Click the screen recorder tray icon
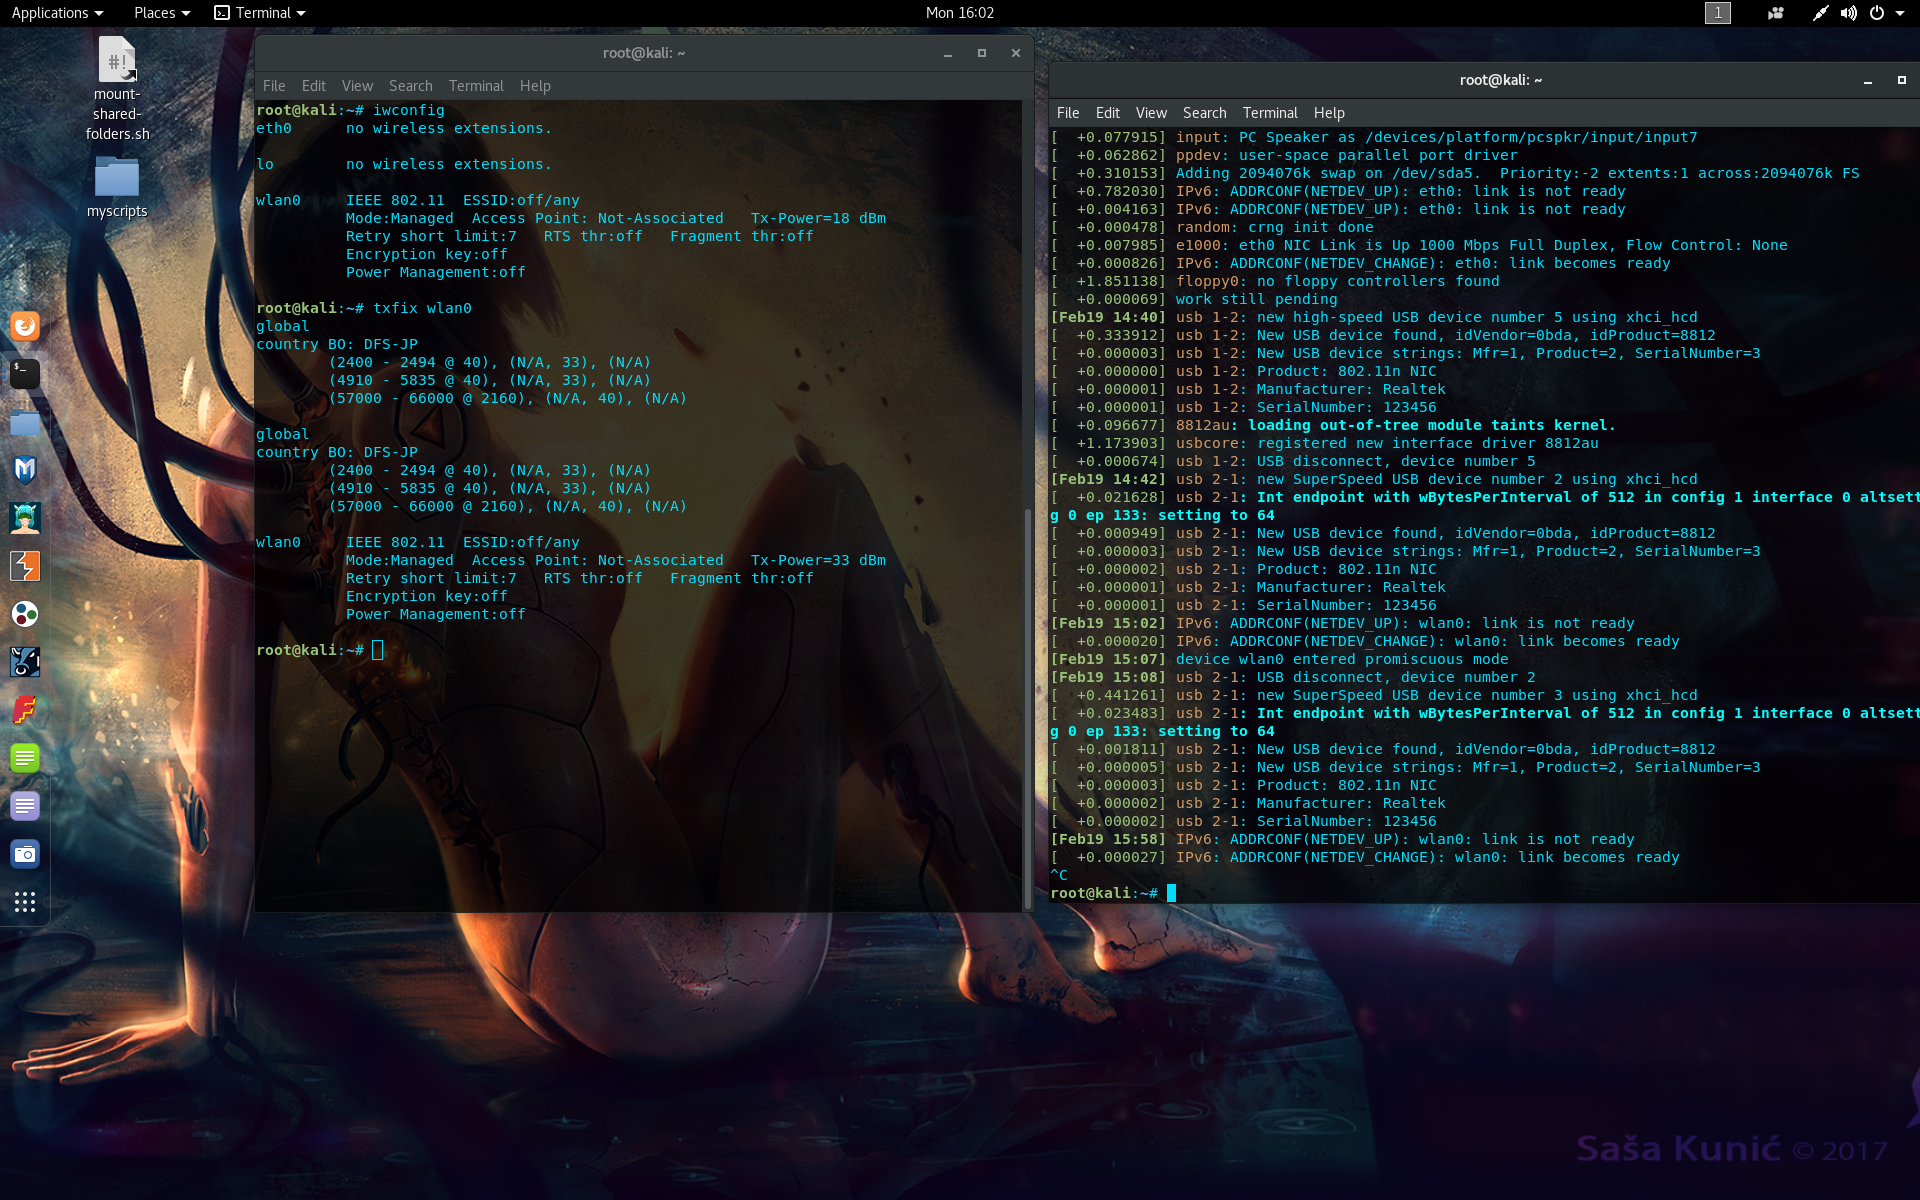The image size is (1920, 1200). coord(1776,13)
